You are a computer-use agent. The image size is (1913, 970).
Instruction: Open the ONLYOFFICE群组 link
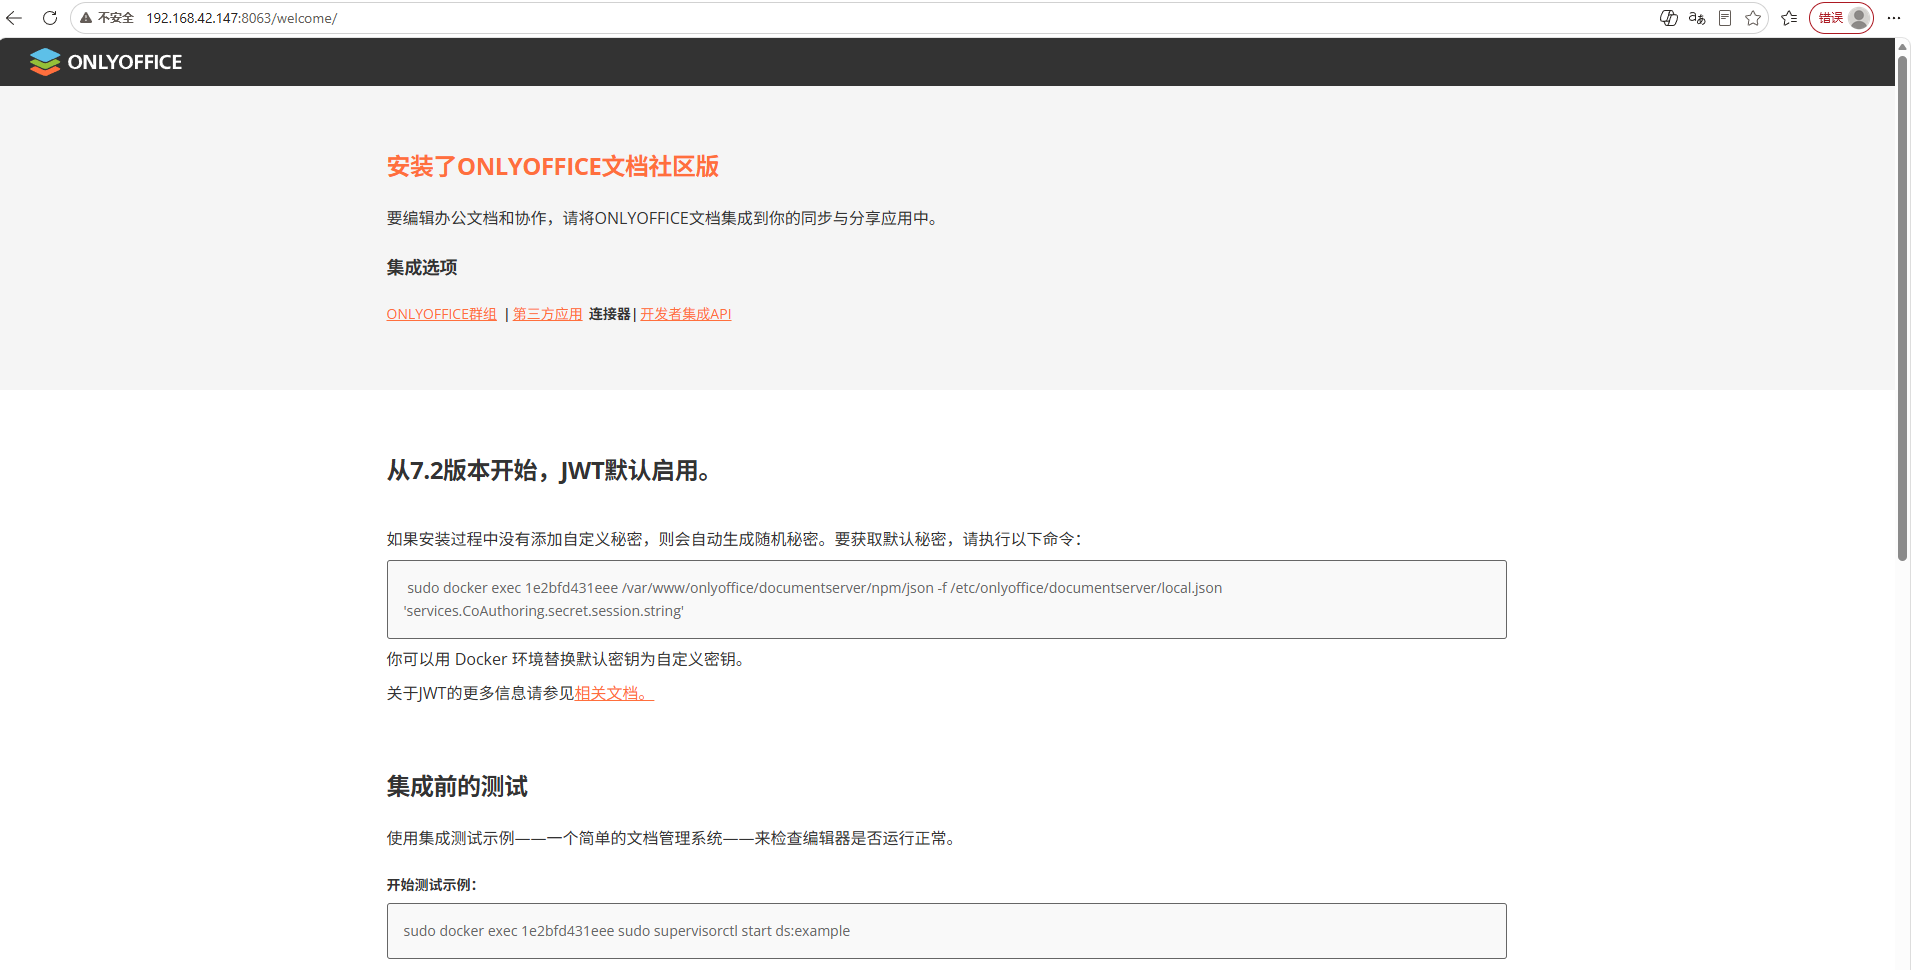(442, 314)
